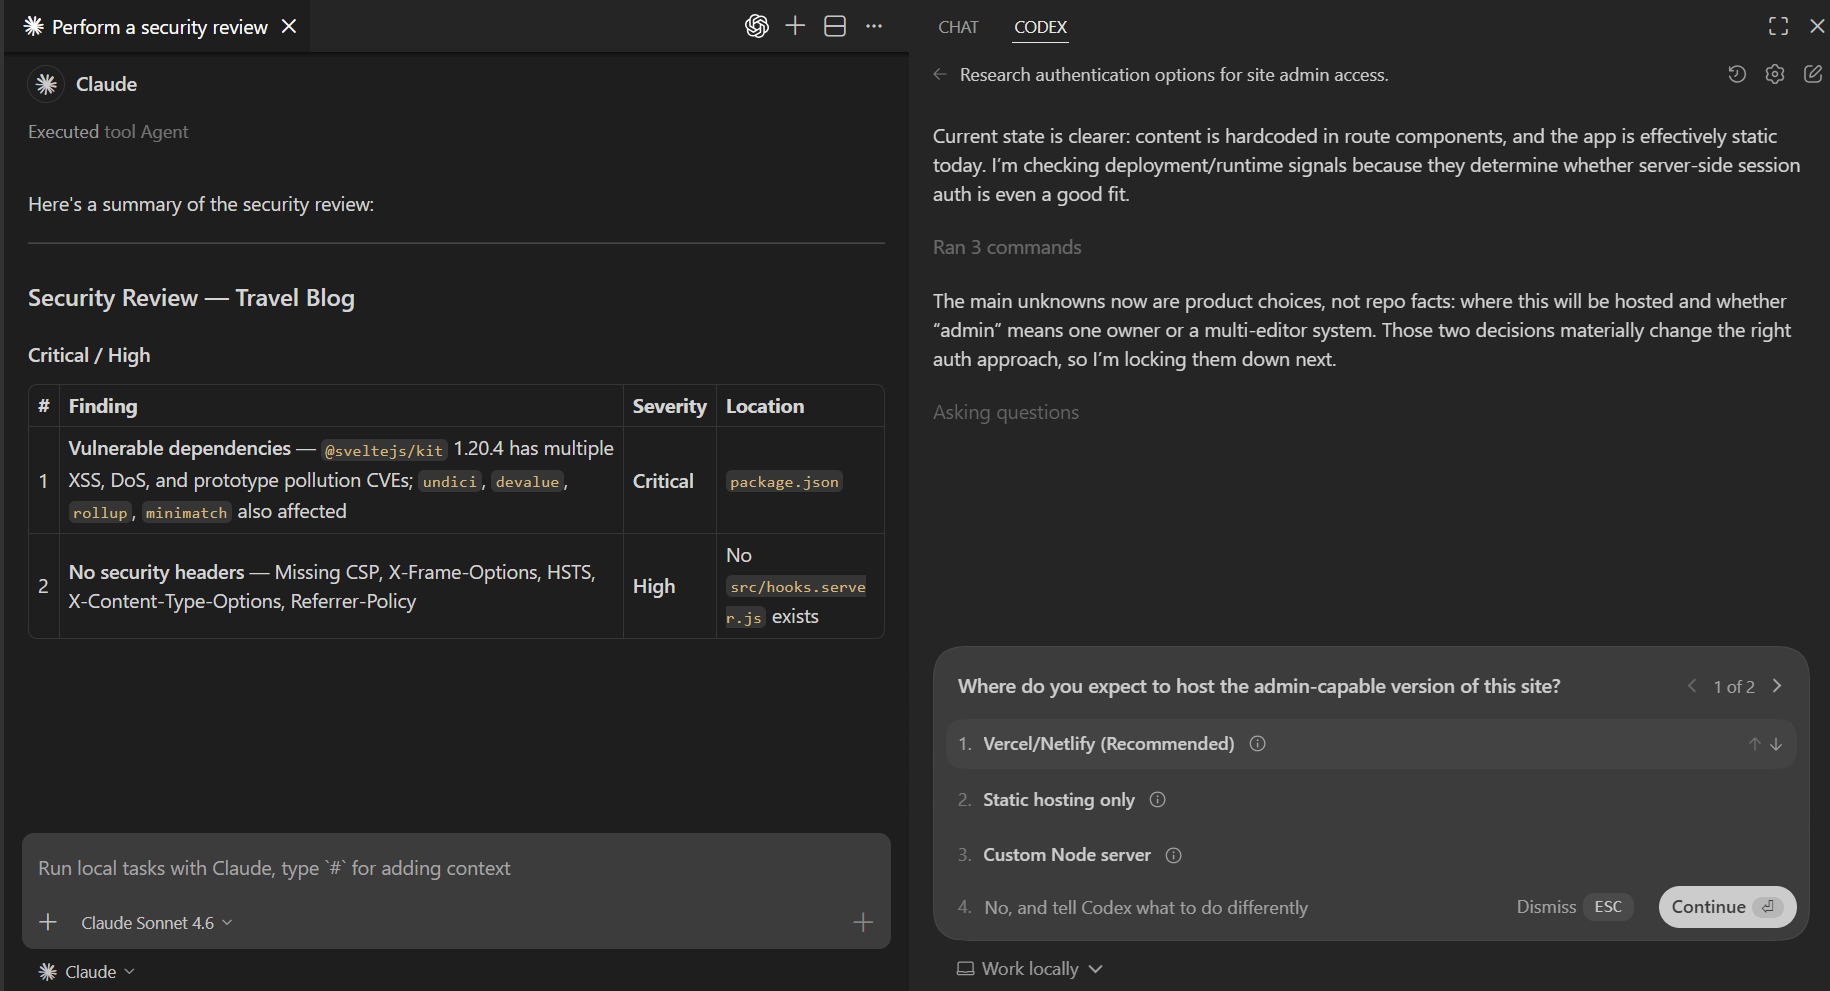Open Codex settings with the gear icon
Viewport: 1830px width, 991px height.
coord(1775,74)
